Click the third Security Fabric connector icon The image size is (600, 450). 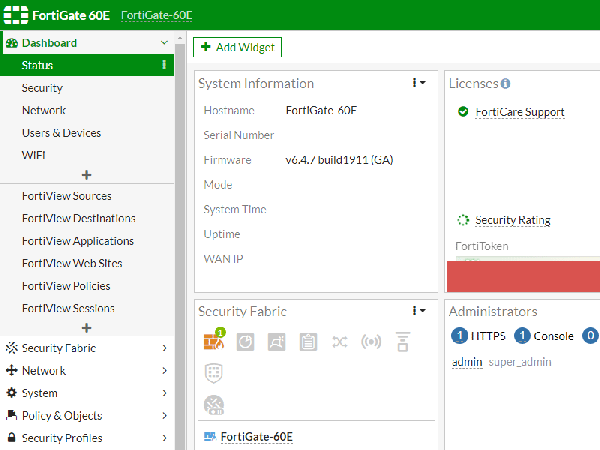[x=277, y=342]
